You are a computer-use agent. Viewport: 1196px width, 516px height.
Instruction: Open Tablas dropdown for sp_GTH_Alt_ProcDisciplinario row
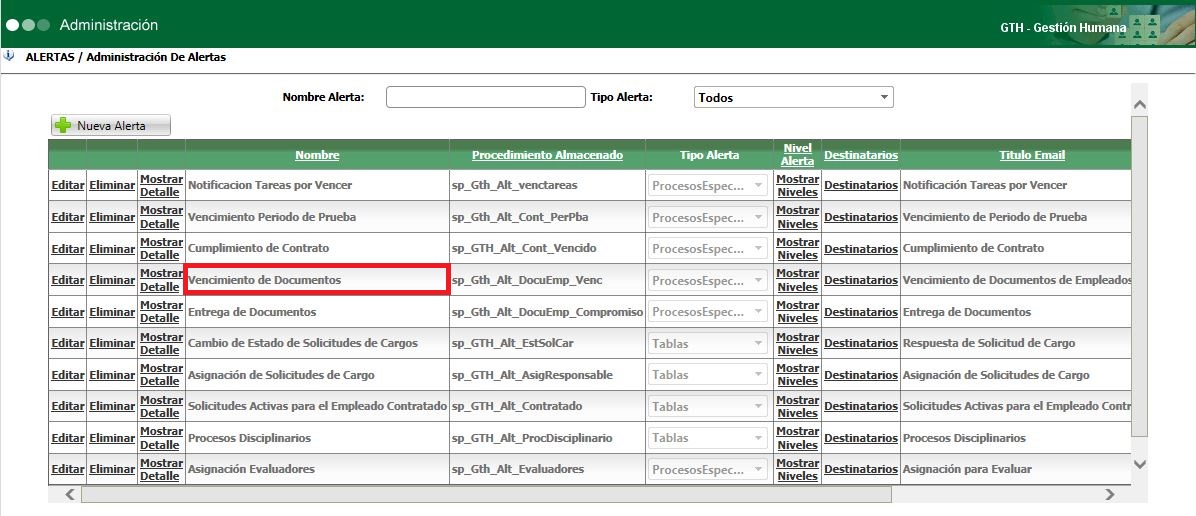click(x=709, y=438)
